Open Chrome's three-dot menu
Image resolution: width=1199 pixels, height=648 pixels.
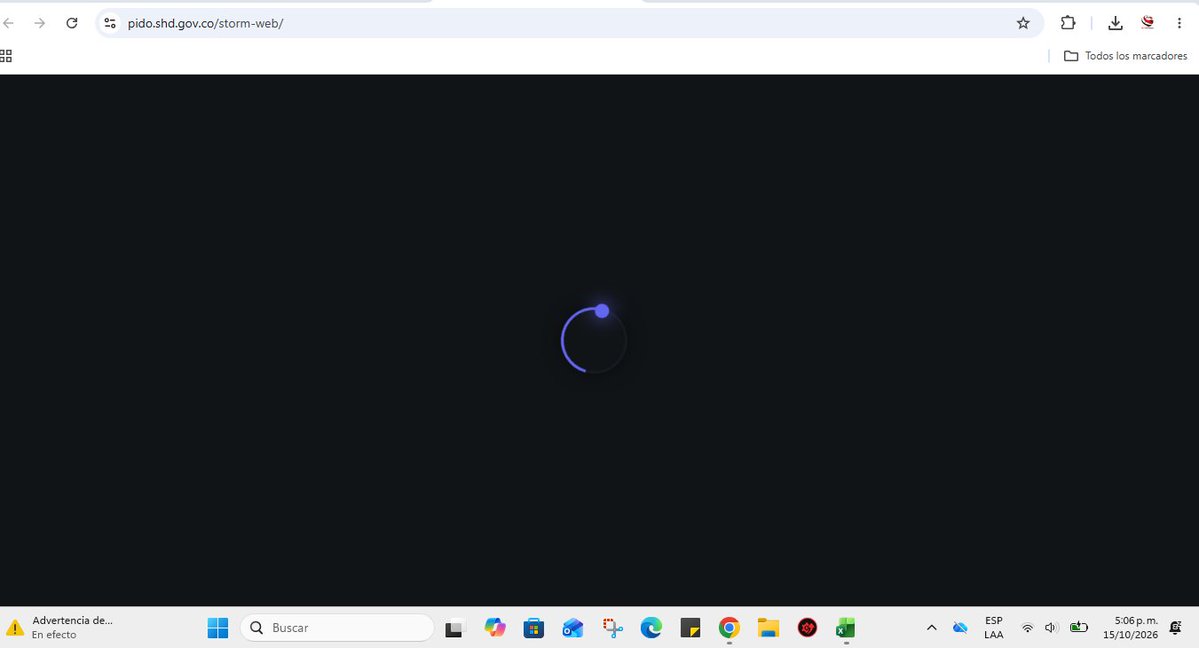point(1179,23)
